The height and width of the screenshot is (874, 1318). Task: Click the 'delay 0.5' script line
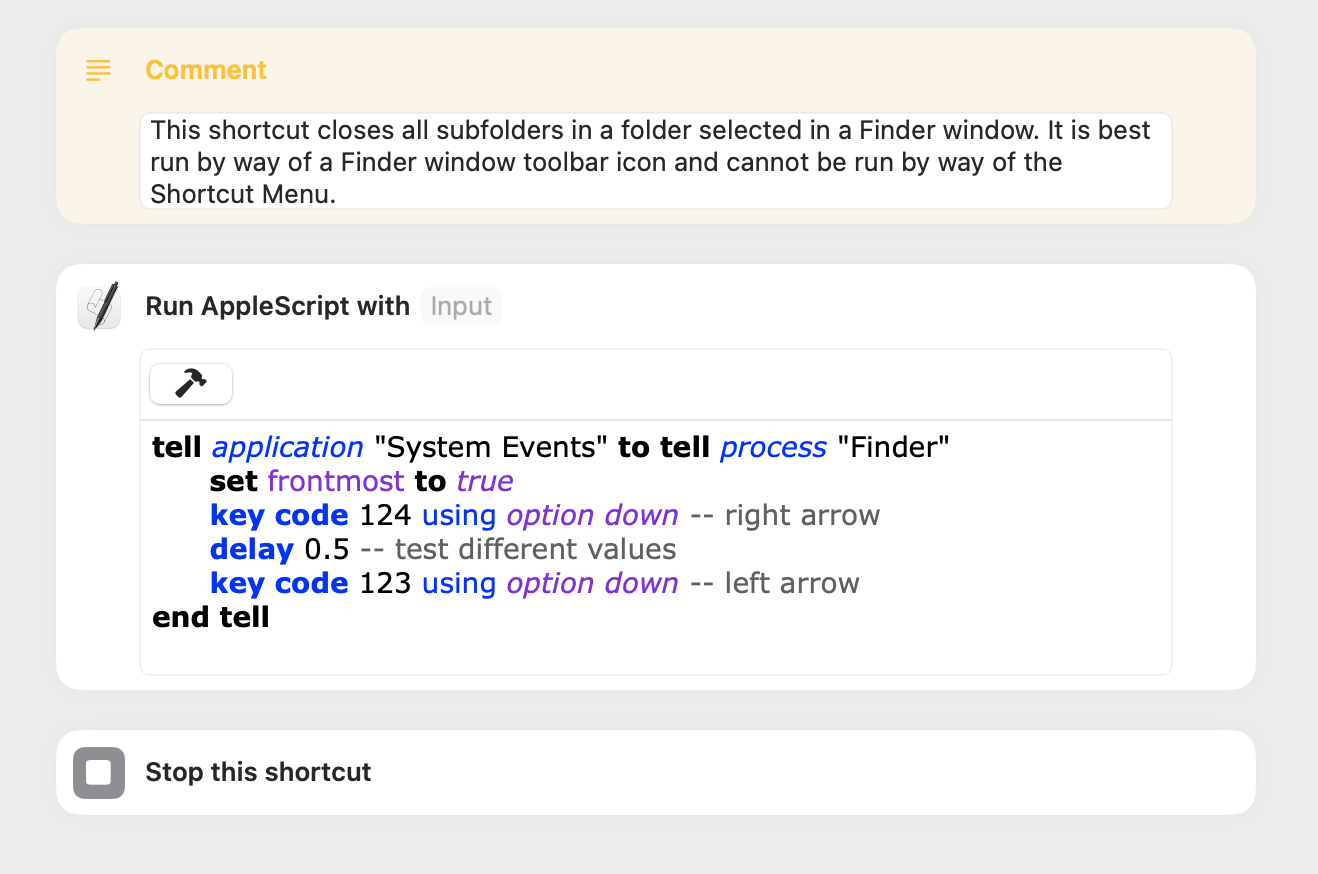pyautogui.click(x=443, y=549)
